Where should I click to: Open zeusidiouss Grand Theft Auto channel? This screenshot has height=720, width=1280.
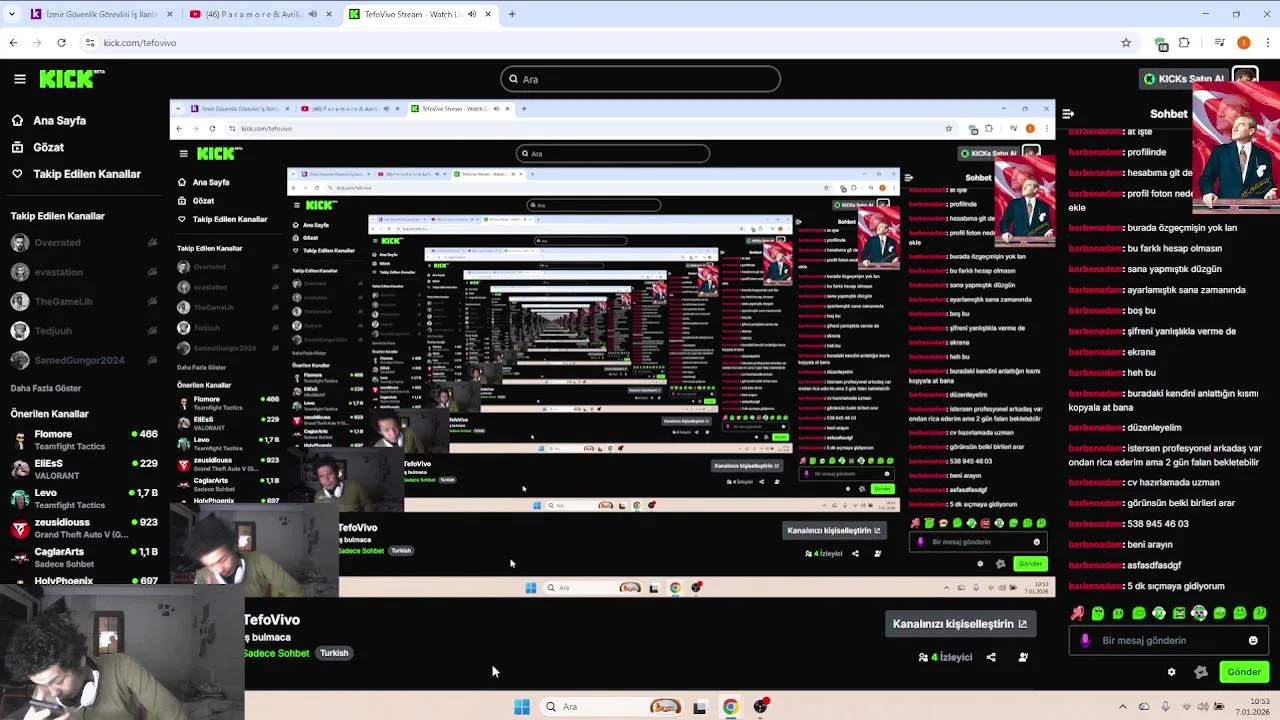click(x=85, y=528)
